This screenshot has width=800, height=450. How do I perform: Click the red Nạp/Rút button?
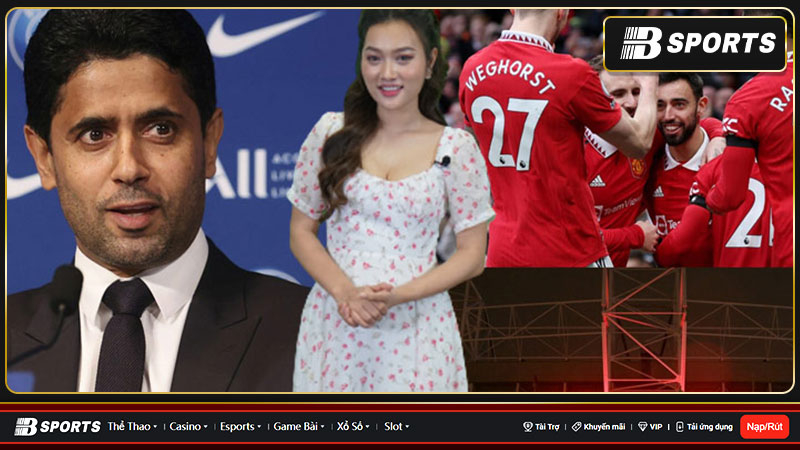[764, 427]
